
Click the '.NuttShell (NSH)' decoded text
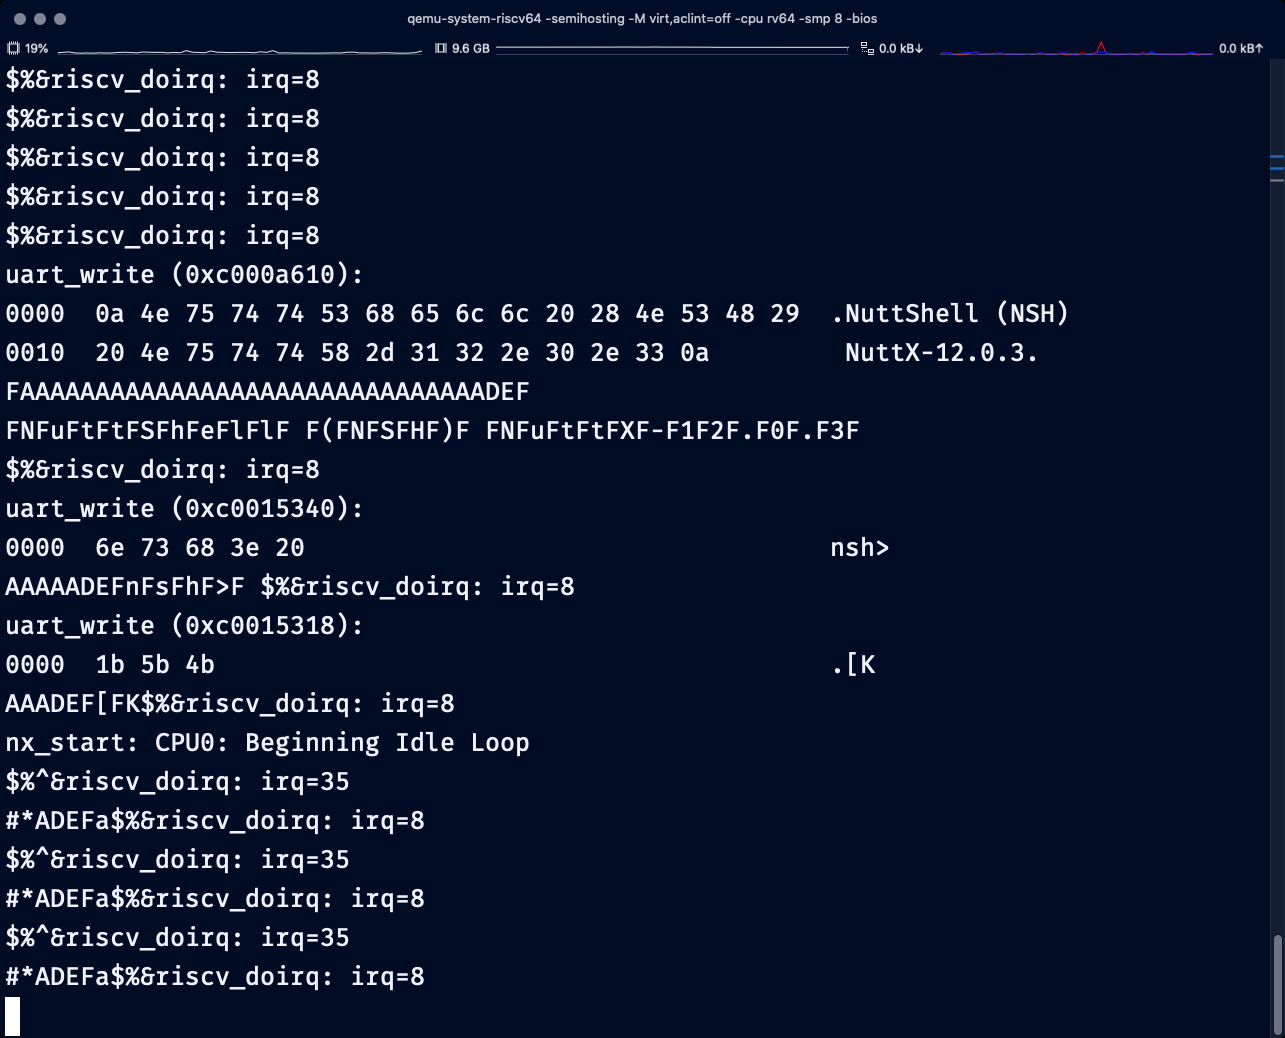click(x=950, y=314)
